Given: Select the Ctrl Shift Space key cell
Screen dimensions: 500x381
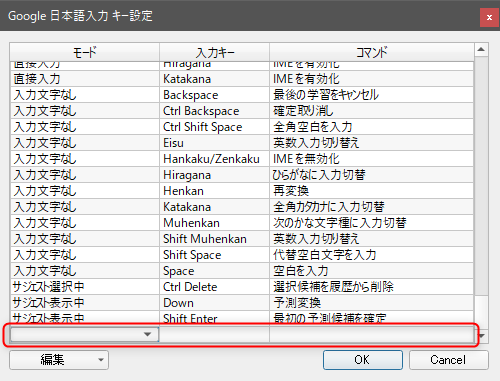Looking at the screenshot, I should coord(214,127).
